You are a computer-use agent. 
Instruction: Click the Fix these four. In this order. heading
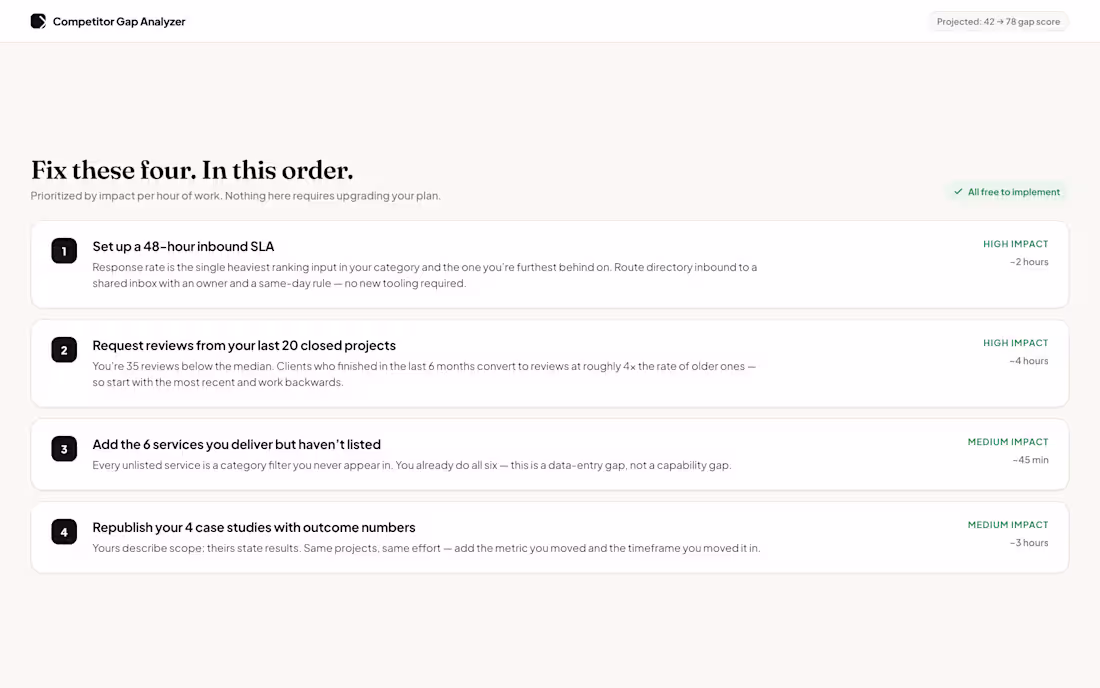click(192, 170)
